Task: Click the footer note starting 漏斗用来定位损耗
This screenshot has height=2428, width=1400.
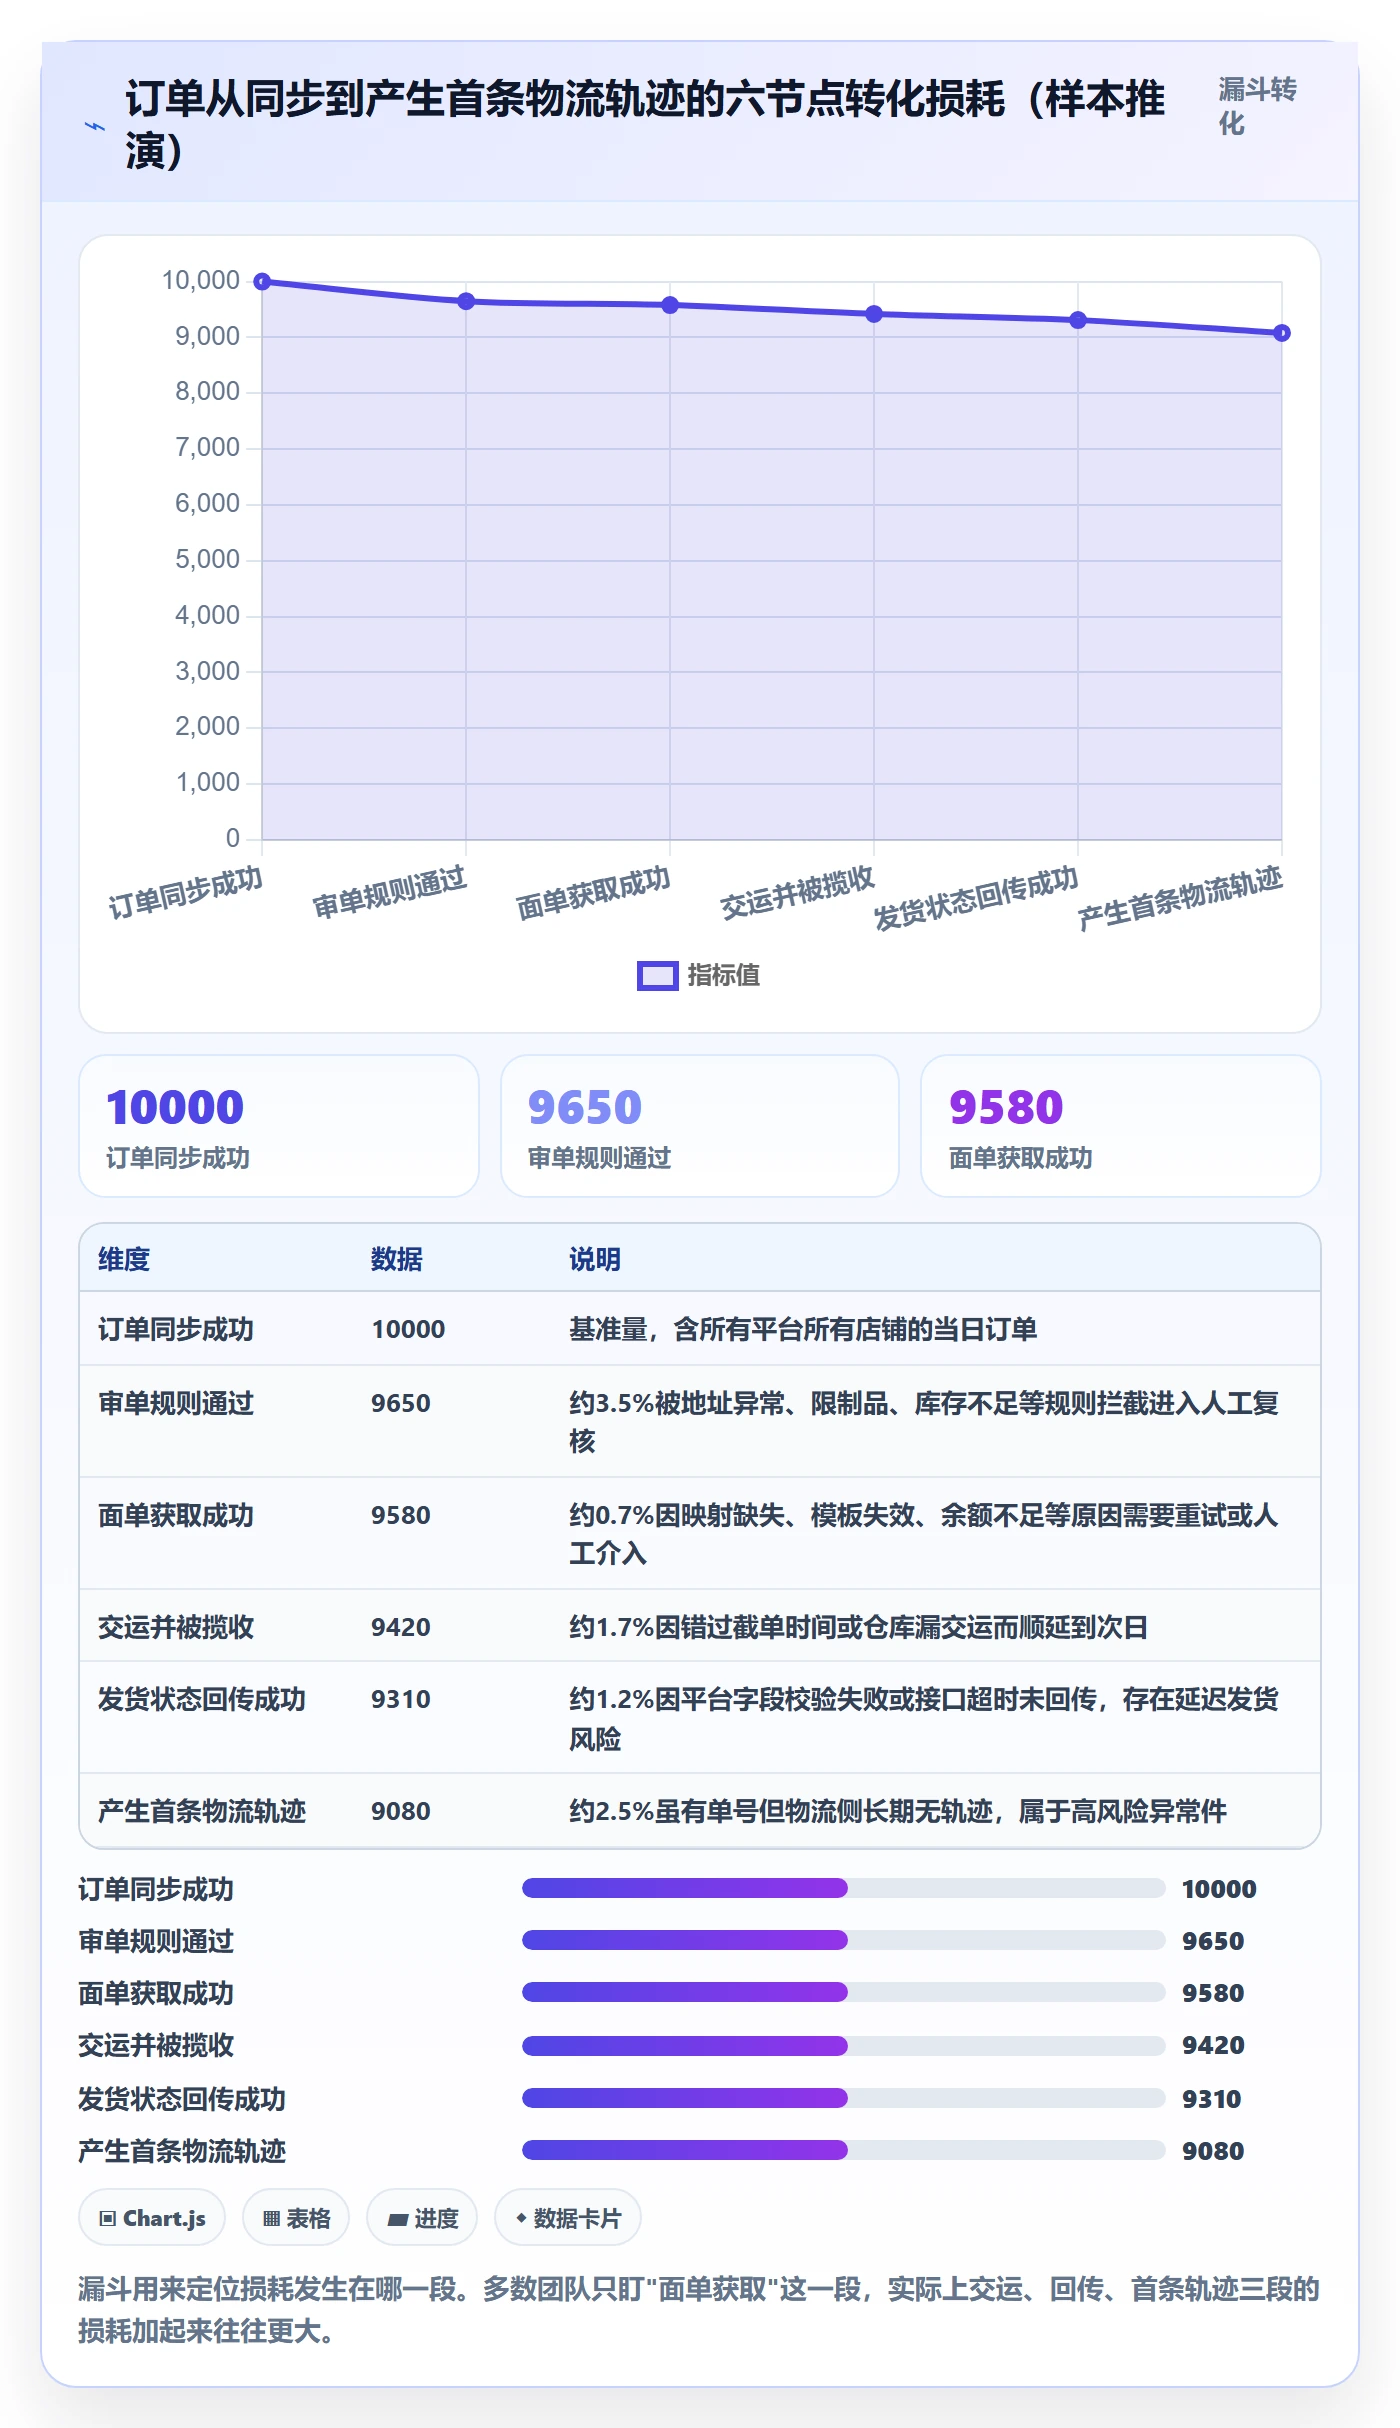Action: pyautogui.click(x=699, y=2309)
